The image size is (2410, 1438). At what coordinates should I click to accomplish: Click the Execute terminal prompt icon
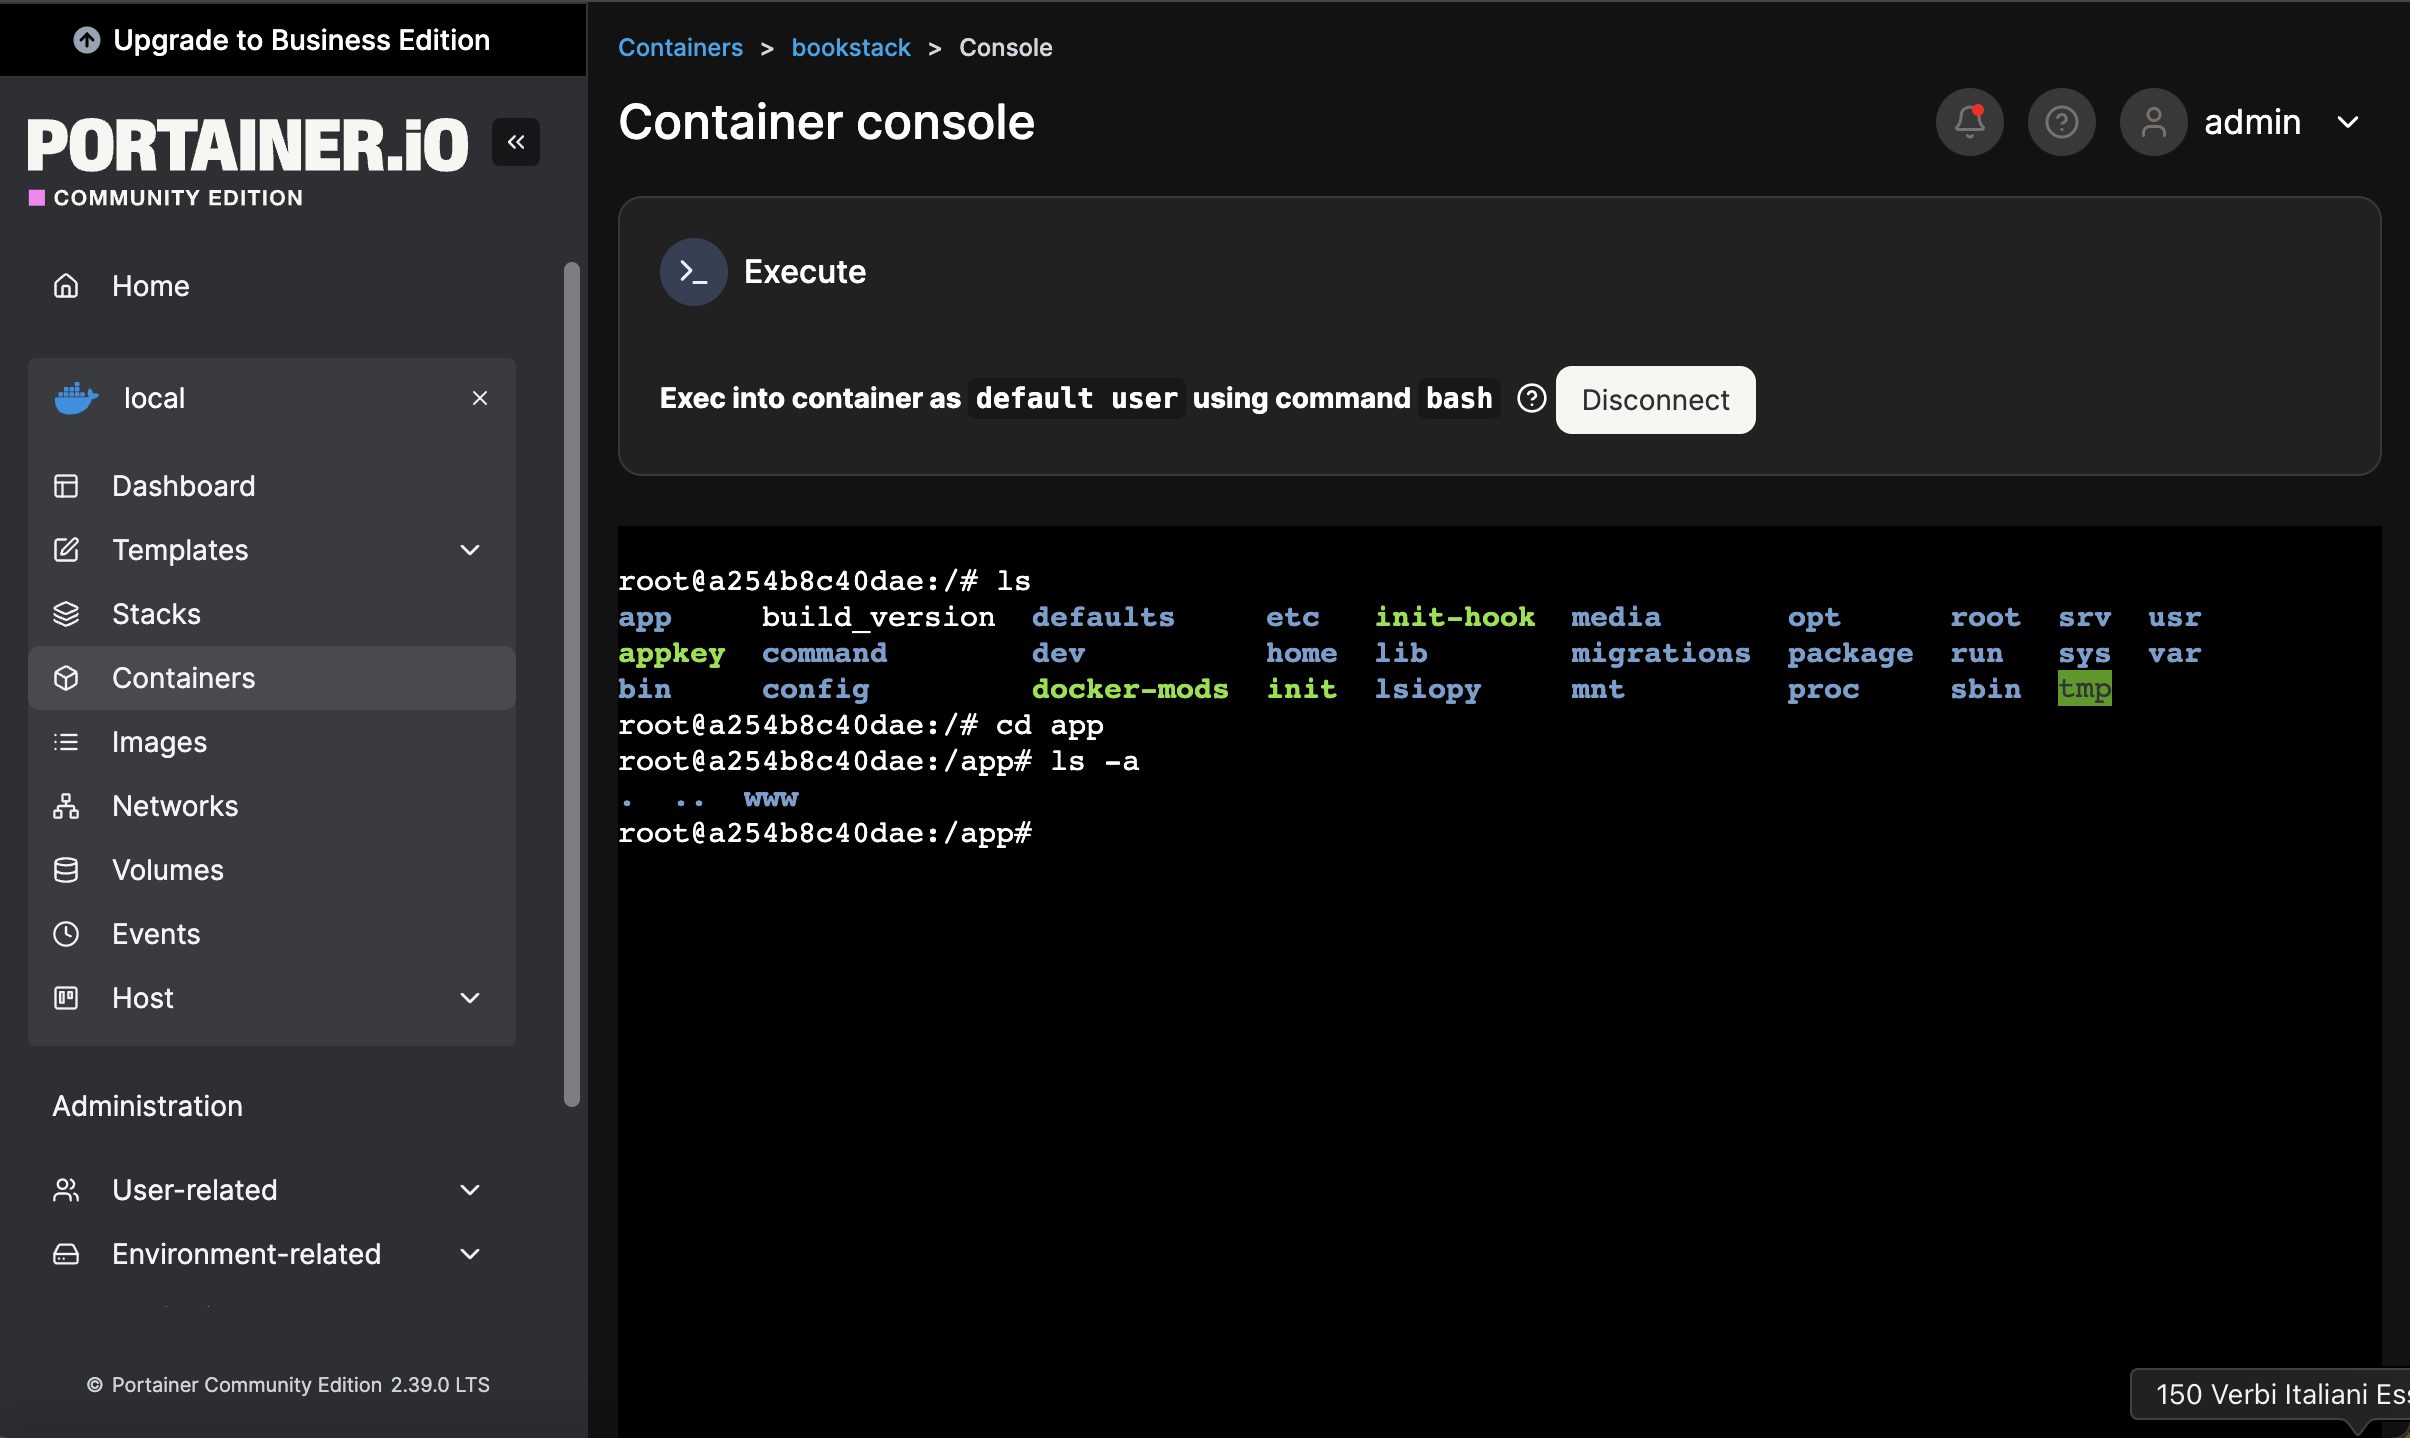(x=693, y=272)
